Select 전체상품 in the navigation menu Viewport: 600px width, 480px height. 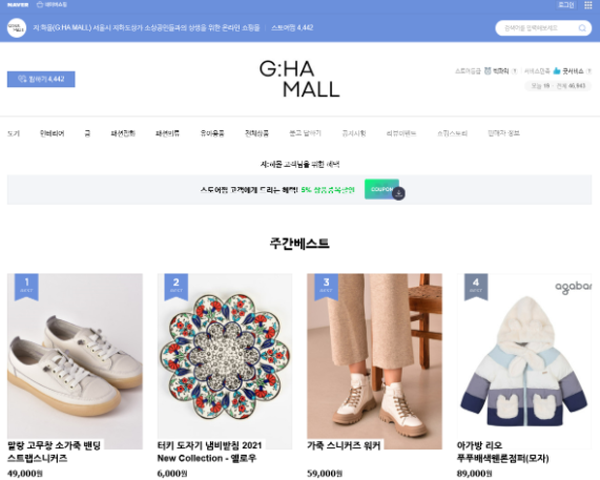[257, 133]
